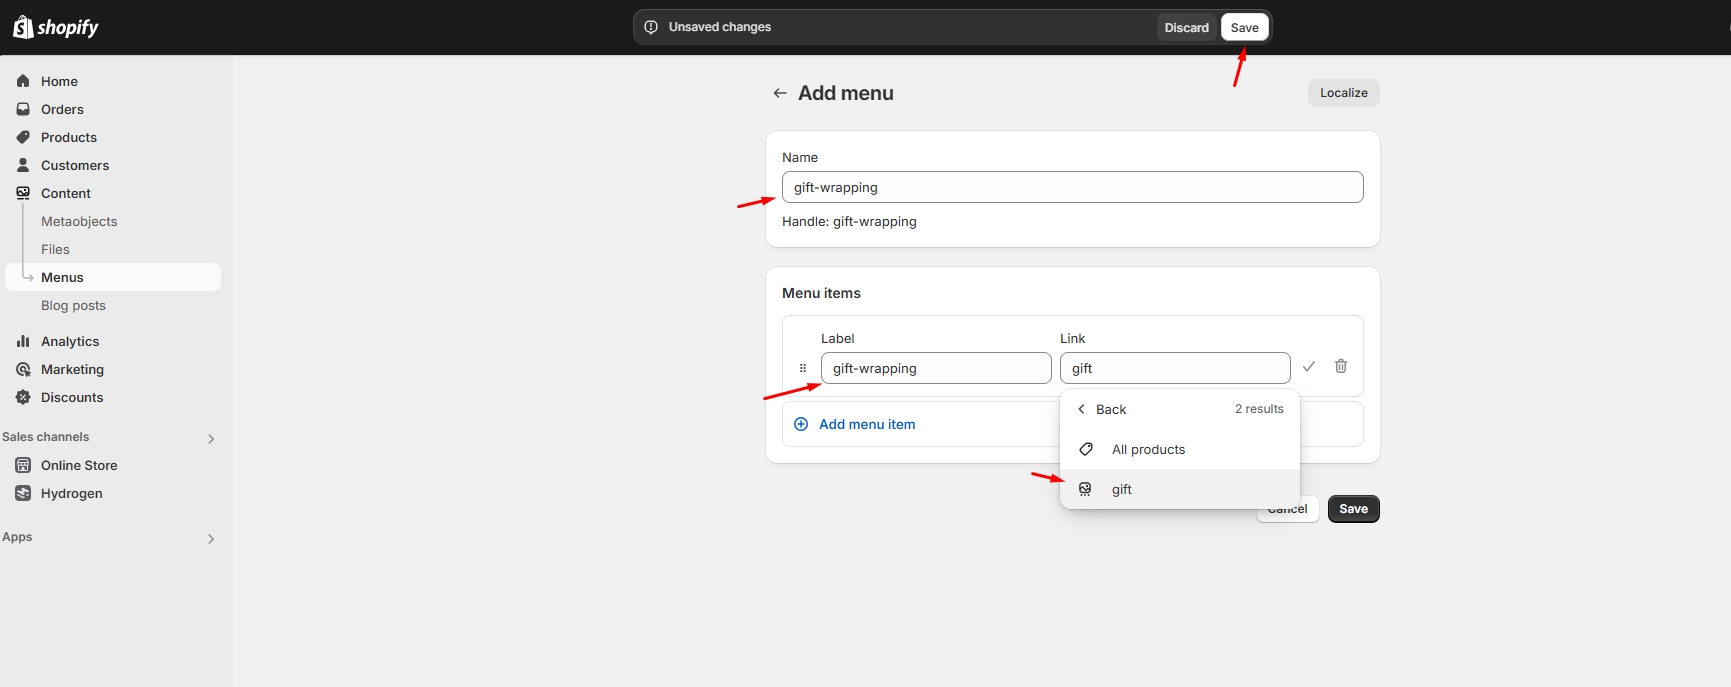This screenshot has width=1731, height=687.
Task: Click the trash icon to delete menu item
Action: (1340, 367)
